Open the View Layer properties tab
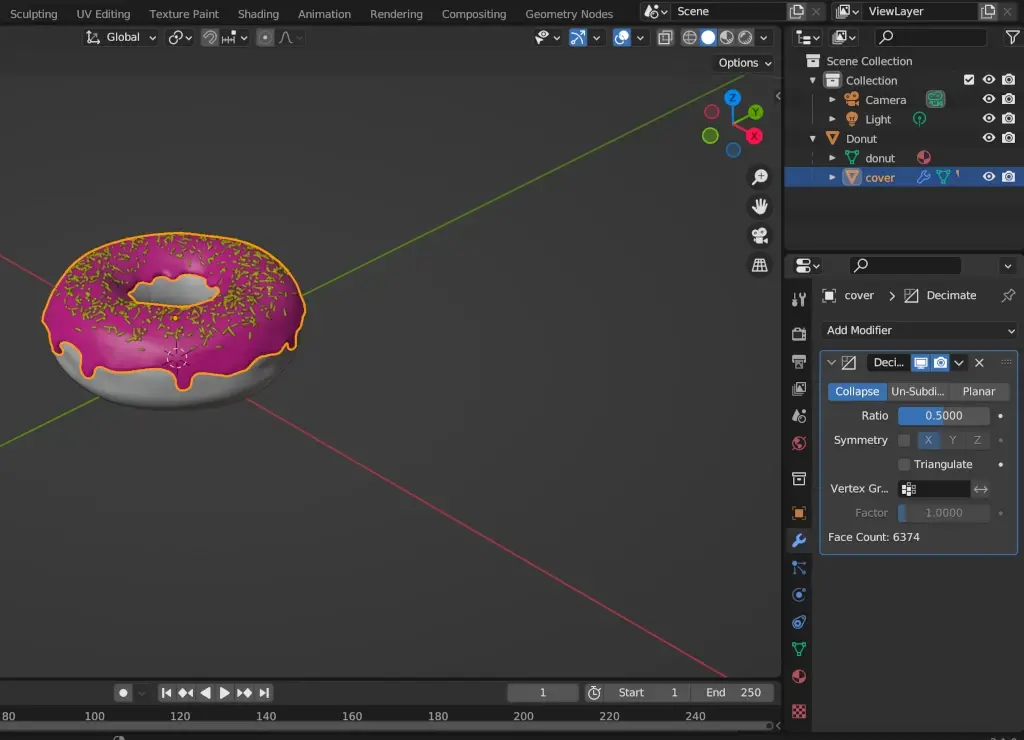Screen dimensions: 1024x740 tap(799, 389)
